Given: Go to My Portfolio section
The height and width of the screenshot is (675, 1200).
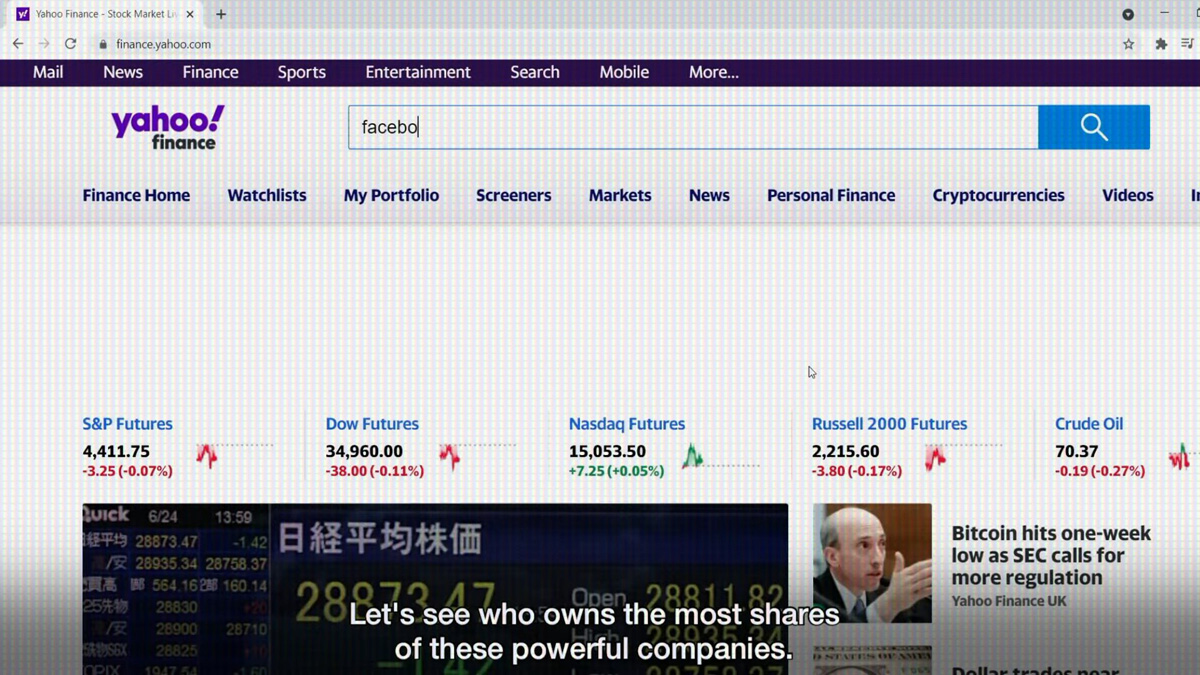Looking at the screenshot, I should (391, 195).
